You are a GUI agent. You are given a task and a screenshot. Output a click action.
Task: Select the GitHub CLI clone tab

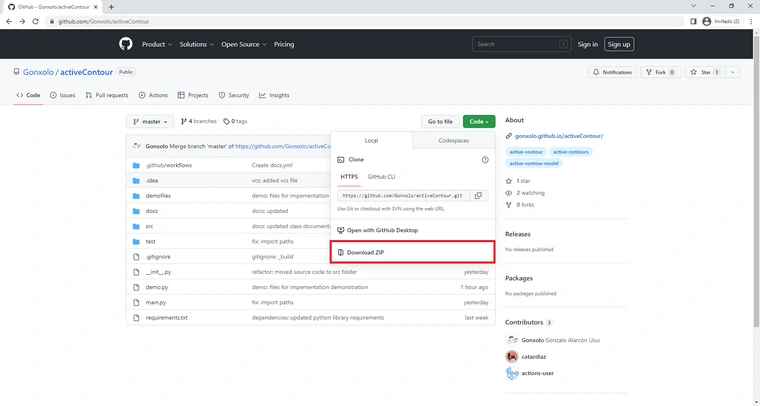point(381,177)
